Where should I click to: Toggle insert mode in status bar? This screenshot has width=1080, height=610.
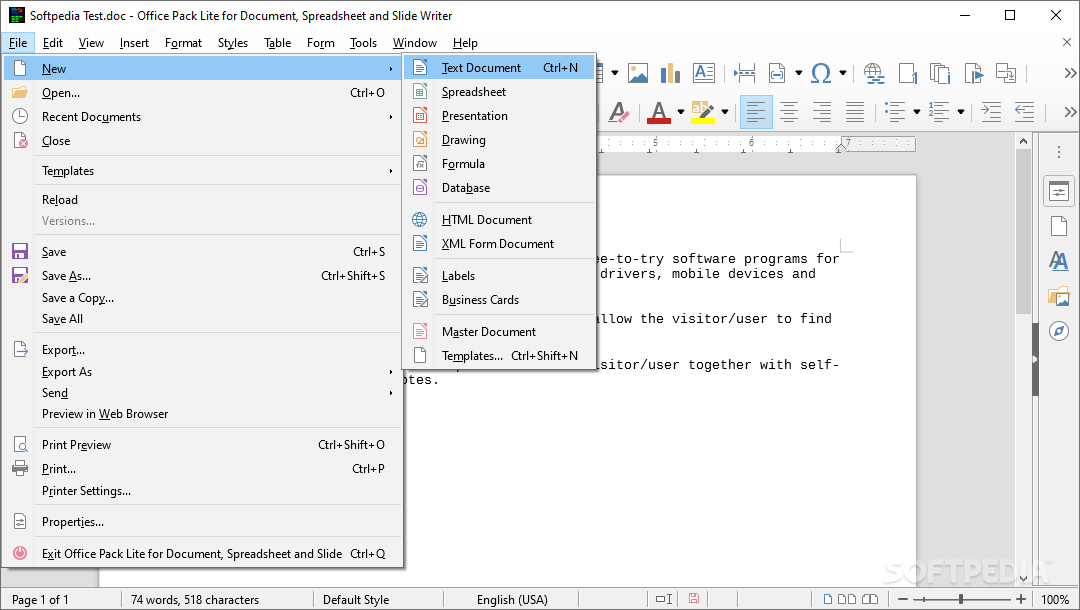664,599
